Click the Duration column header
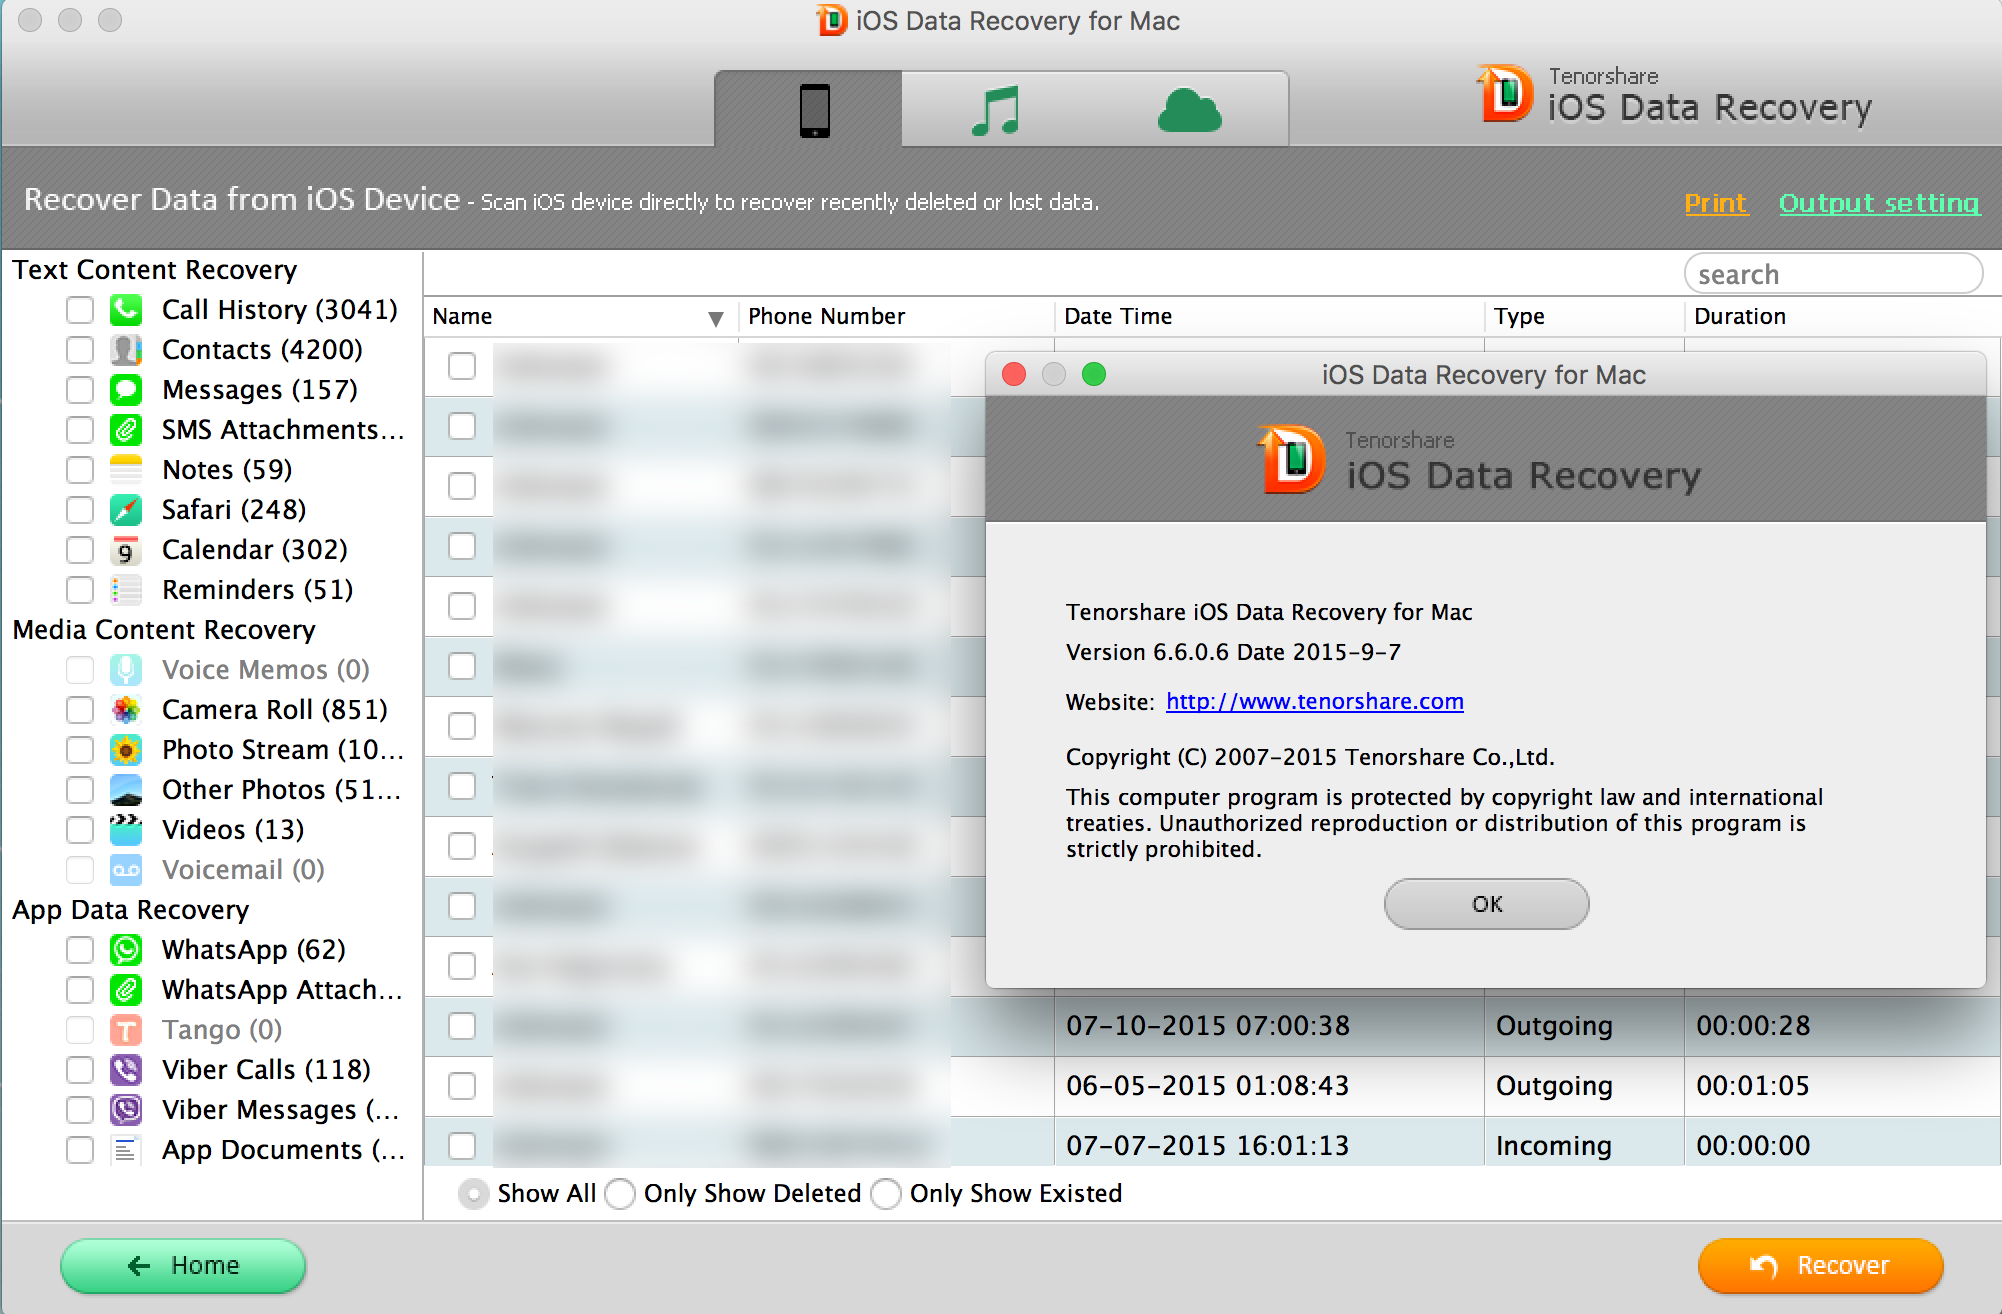The height and width of the screenshot is (1314, 2002). point(1740,317)
